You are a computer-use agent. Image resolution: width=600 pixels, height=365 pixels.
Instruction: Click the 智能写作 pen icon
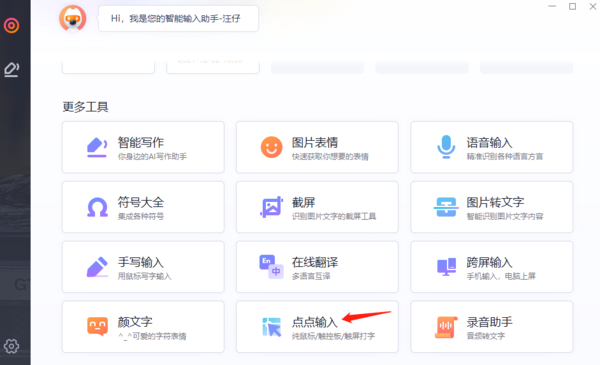pyautogui.click(x=97, y=148)
